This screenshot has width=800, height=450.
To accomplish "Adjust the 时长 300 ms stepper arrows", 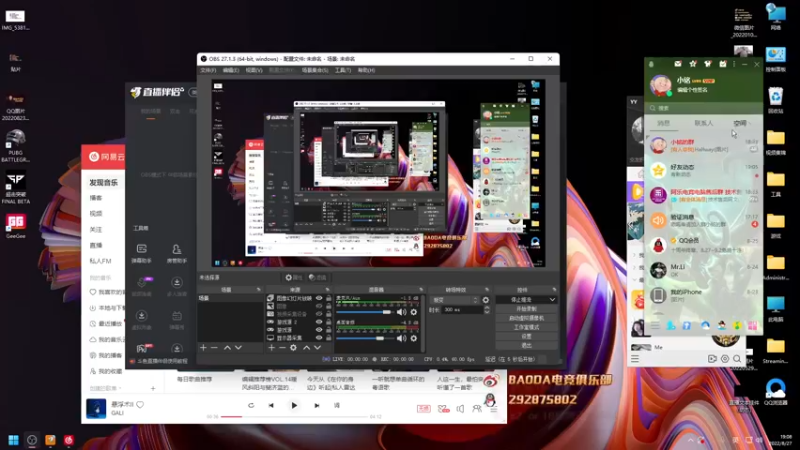I will pos(487,310).
